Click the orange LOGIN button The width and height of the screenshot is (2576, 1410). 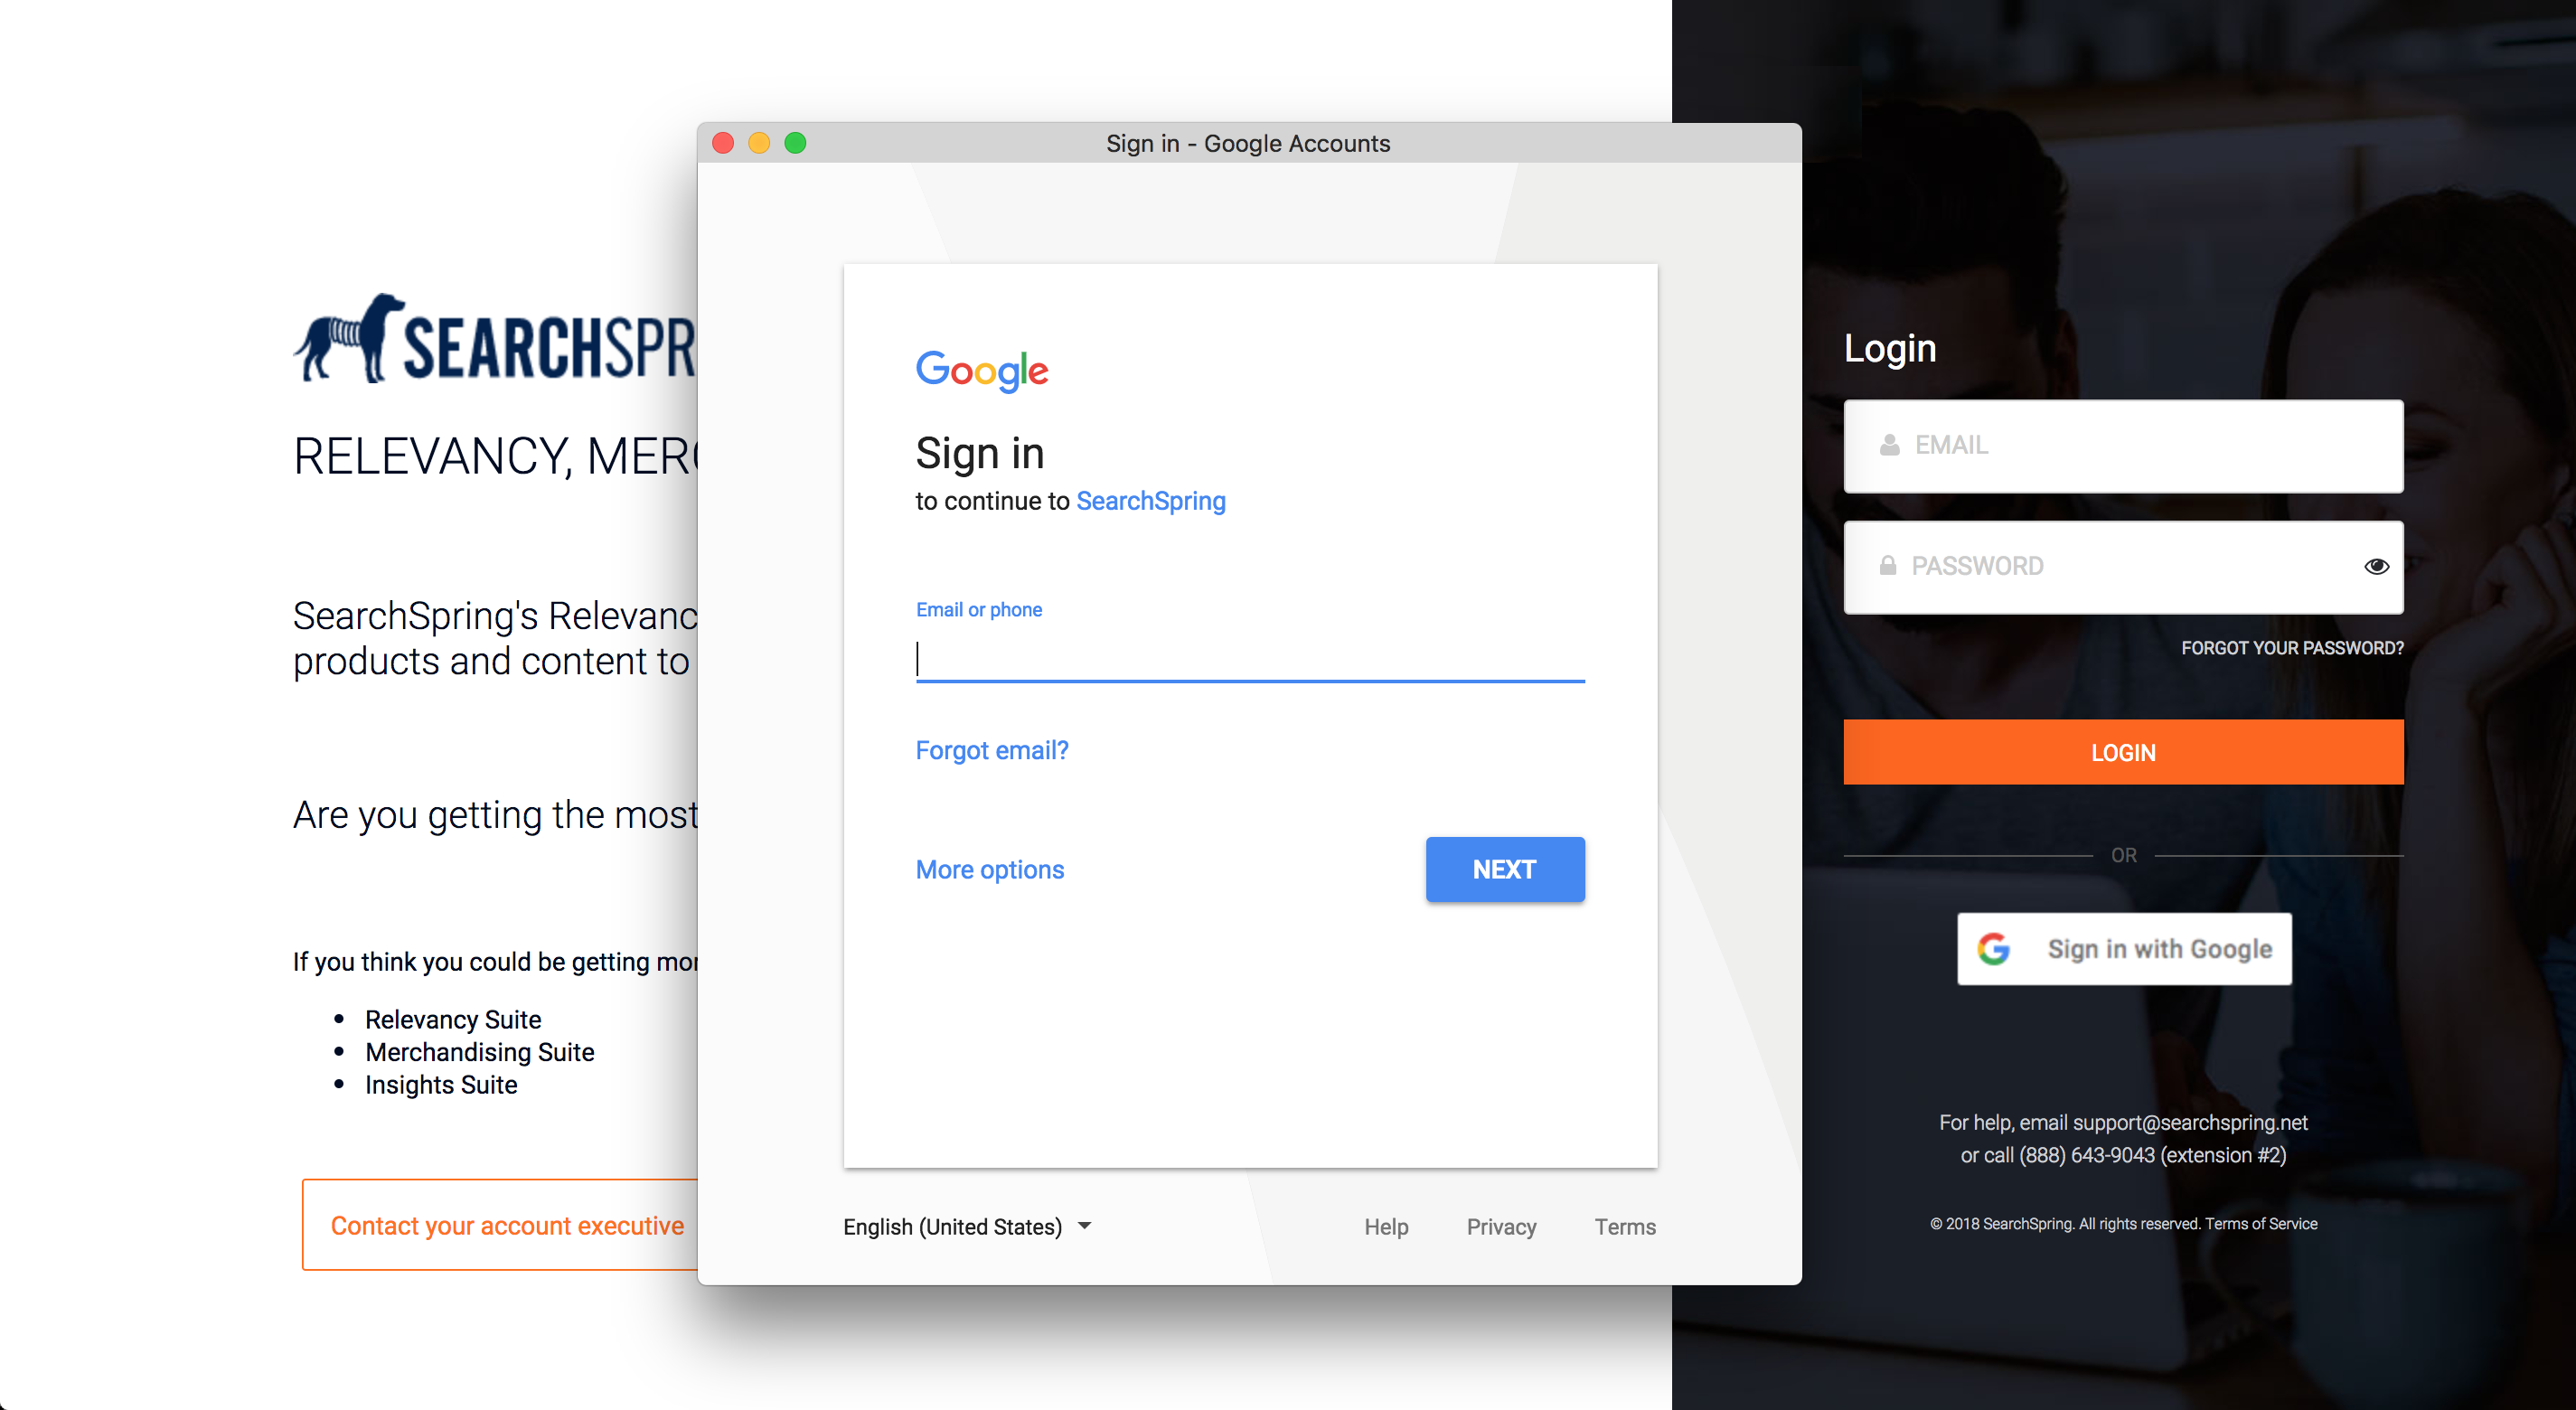(x=2125, y=754)
